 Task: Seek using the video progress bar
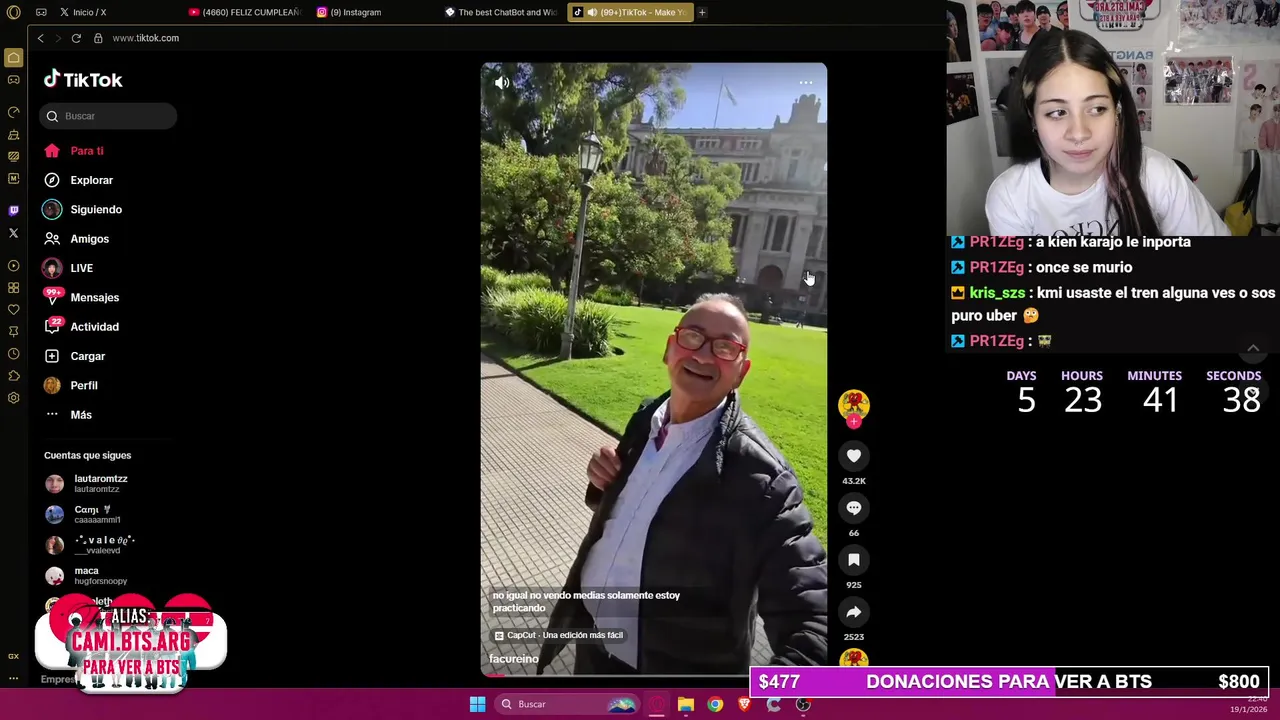point(654,675)
